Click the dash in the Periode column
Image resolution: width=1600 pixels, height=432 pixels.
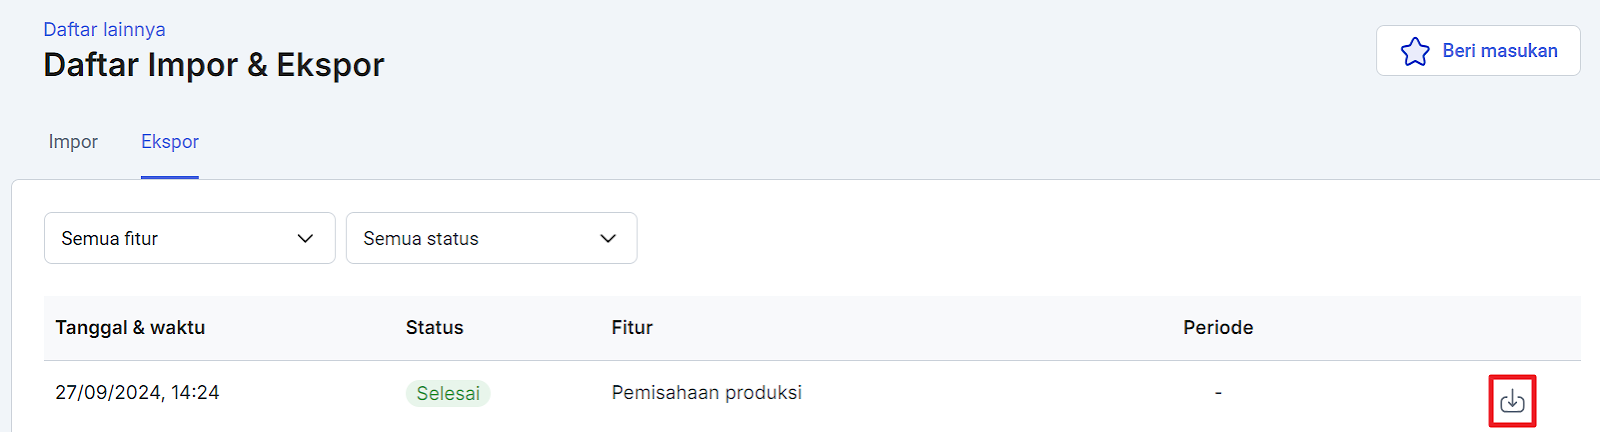[x=1218, y=393]
